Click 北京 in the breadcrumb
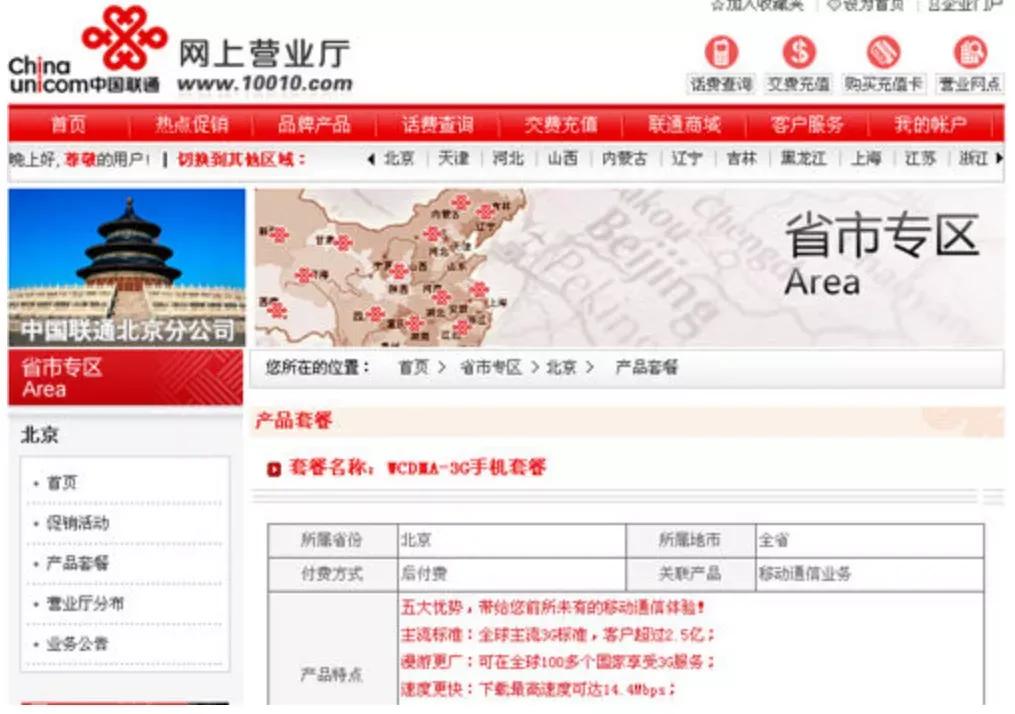Screen dimensions: 1015x714 561,368
